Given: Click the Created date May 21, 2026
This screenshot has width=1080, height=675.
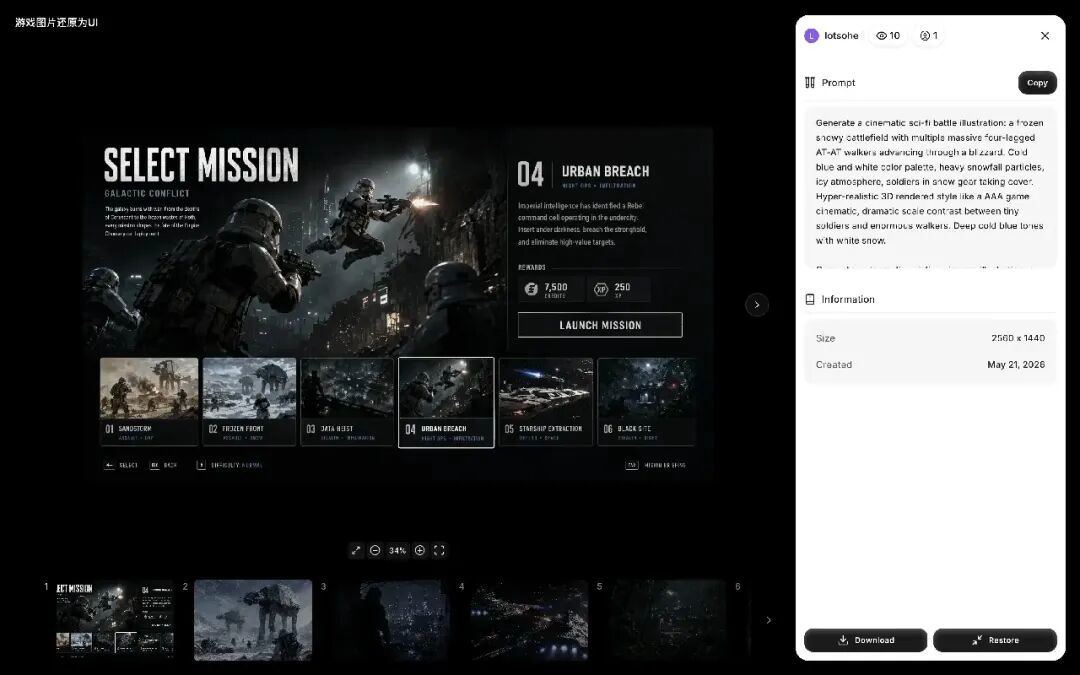Looking at the screenshot, I should pyautogui.click(x=1016, y=364).
